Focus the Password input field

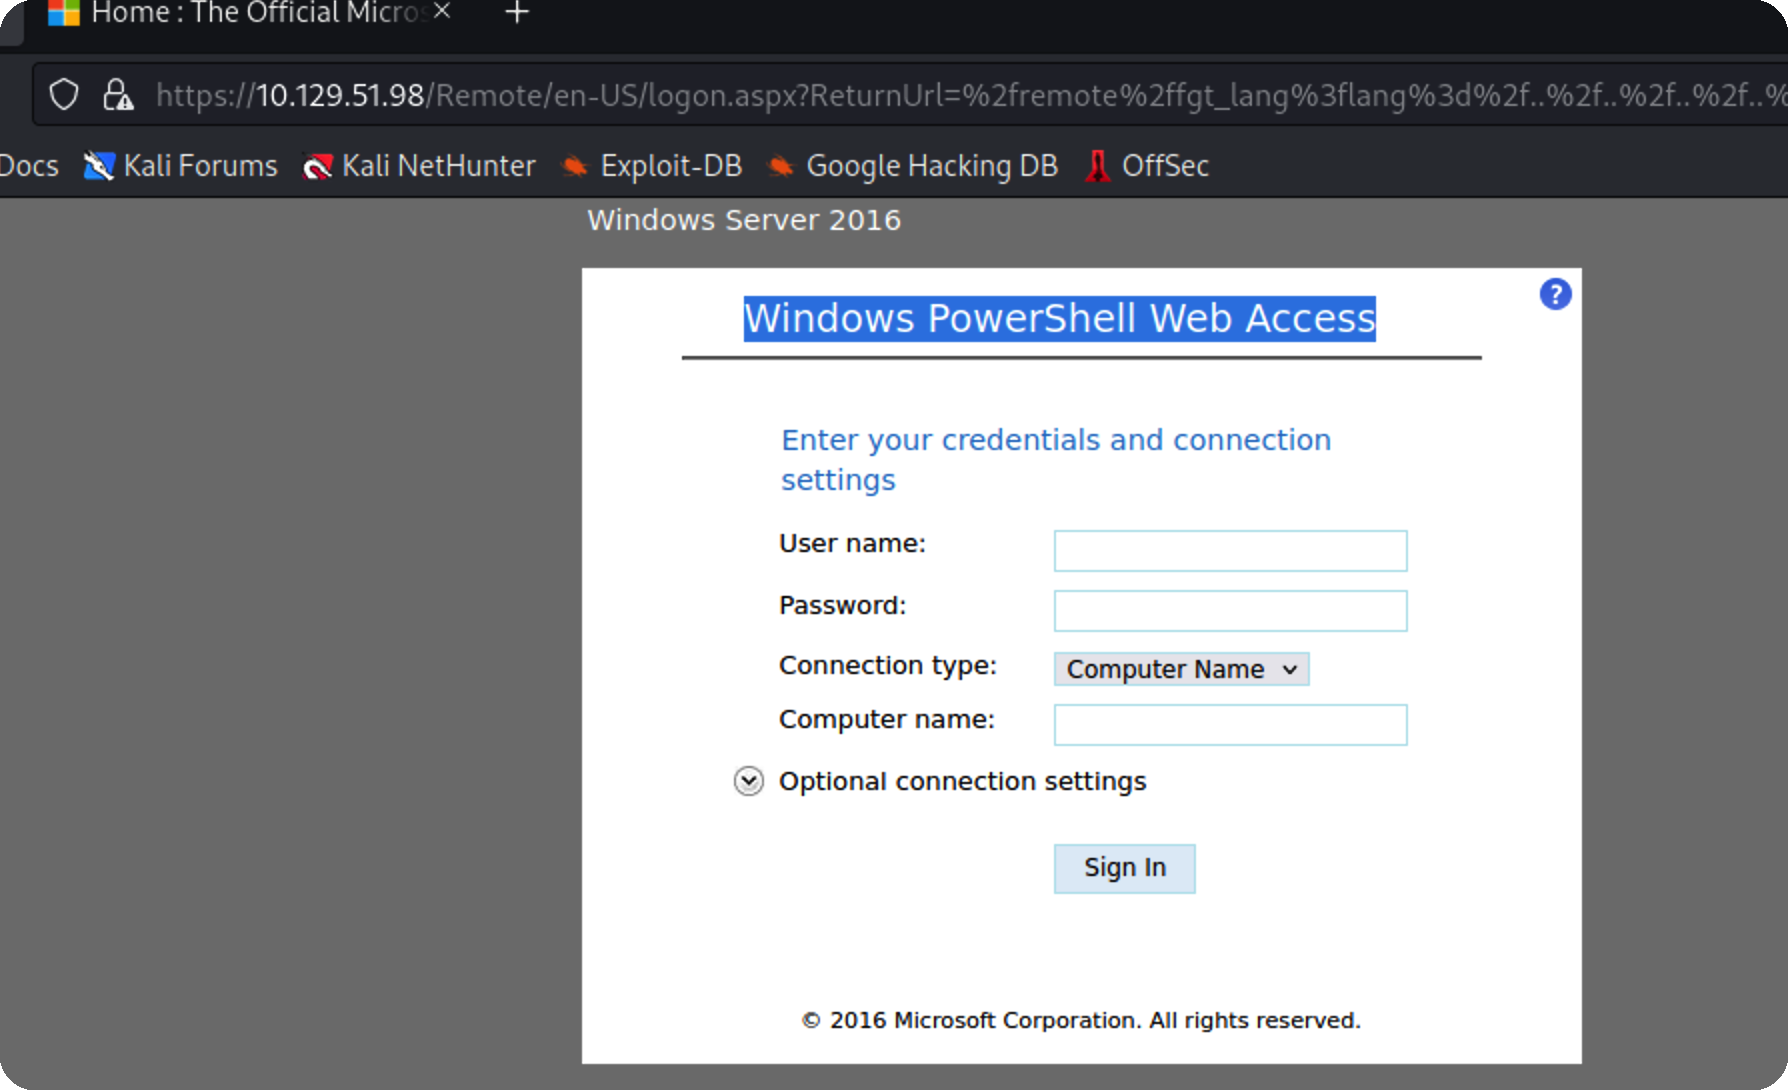1230,611
